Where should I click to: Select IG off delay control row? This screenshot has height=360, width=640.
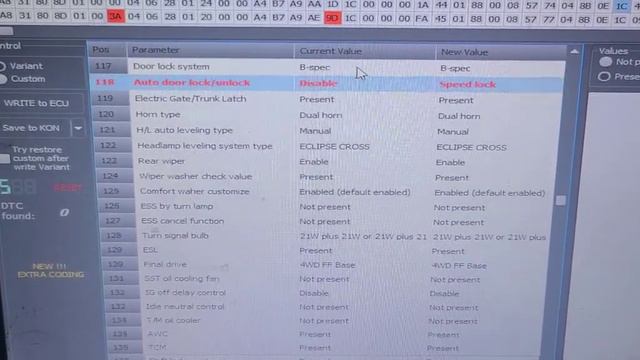tap(327, 293)
